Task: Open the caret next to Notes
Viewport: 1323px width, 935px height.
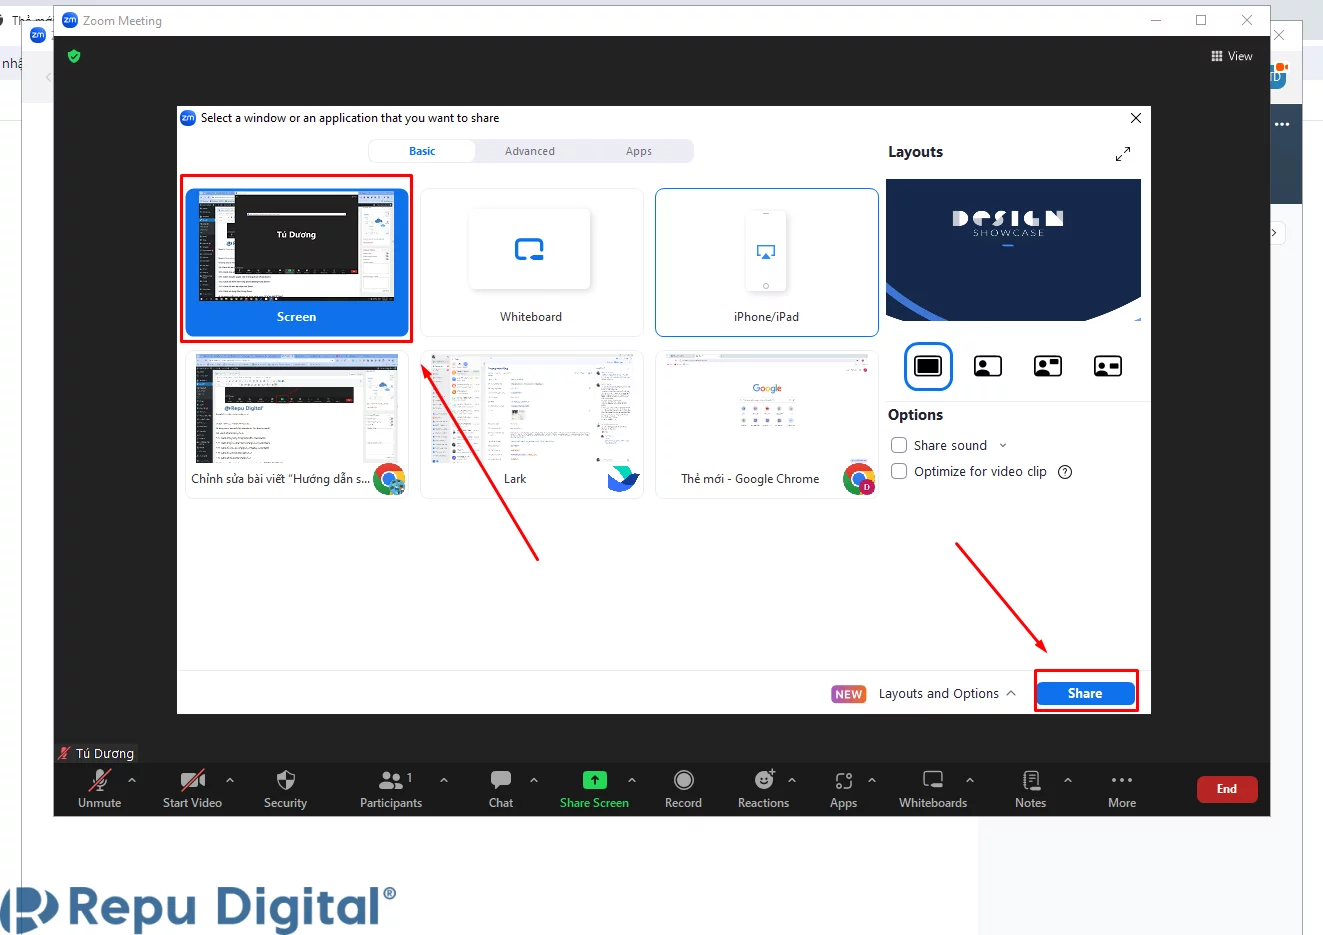Action: 1068,780
